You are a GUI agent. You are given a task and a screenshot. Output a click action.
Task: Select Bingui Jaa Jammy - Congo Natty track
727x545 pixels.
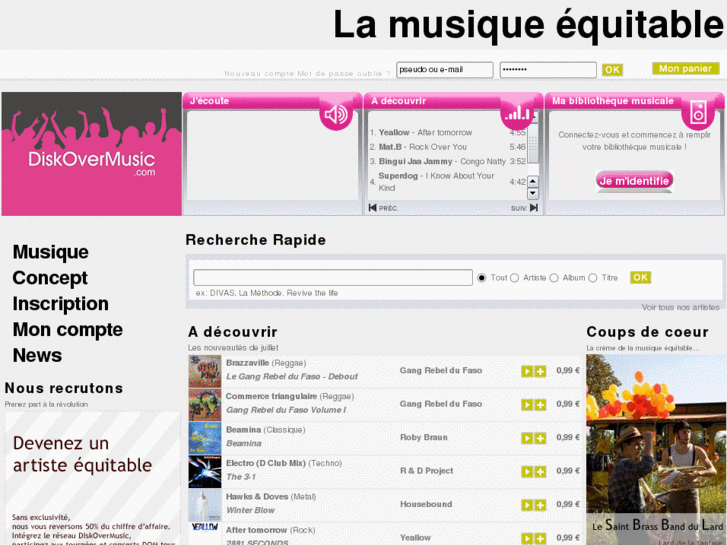(x=442, y=161)
